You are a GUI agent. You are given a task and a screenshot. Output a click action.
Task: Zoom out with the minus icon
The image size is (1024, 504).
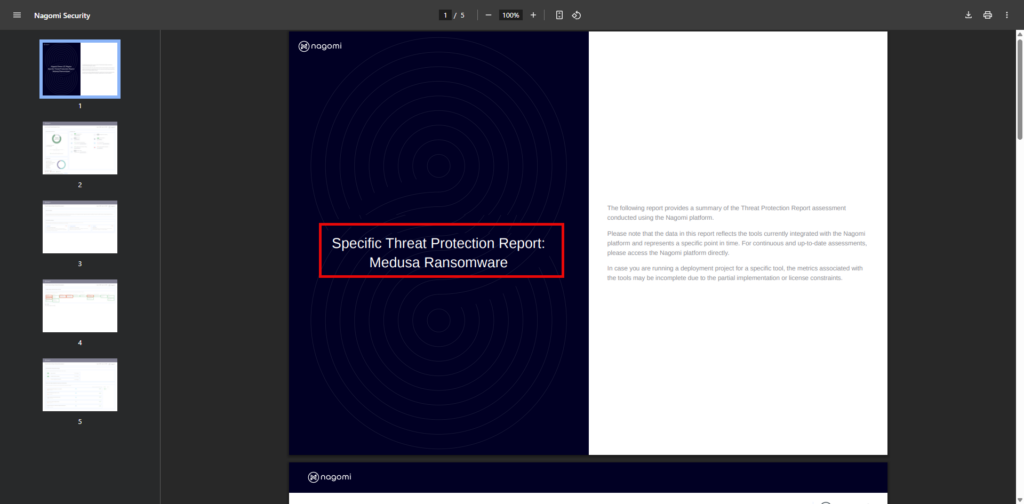(488, 15)
